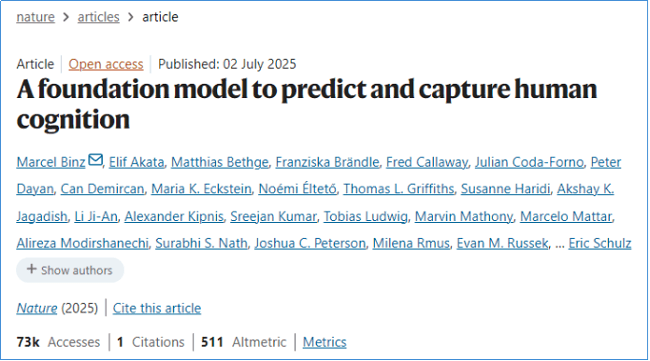This screenshot has width=650, height=361.
Task: Open the Metrics link
Action: tap(325, 342)
